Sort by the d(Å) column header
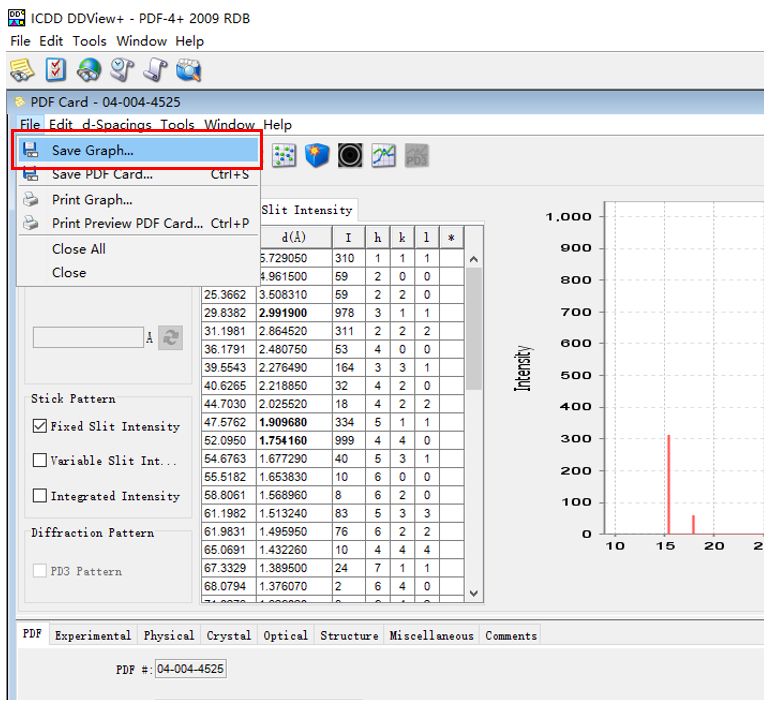Screen dimensions: 778x712 294,237
